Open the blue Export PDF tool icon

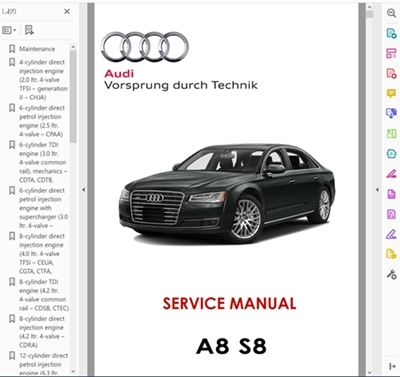[391, 113]
